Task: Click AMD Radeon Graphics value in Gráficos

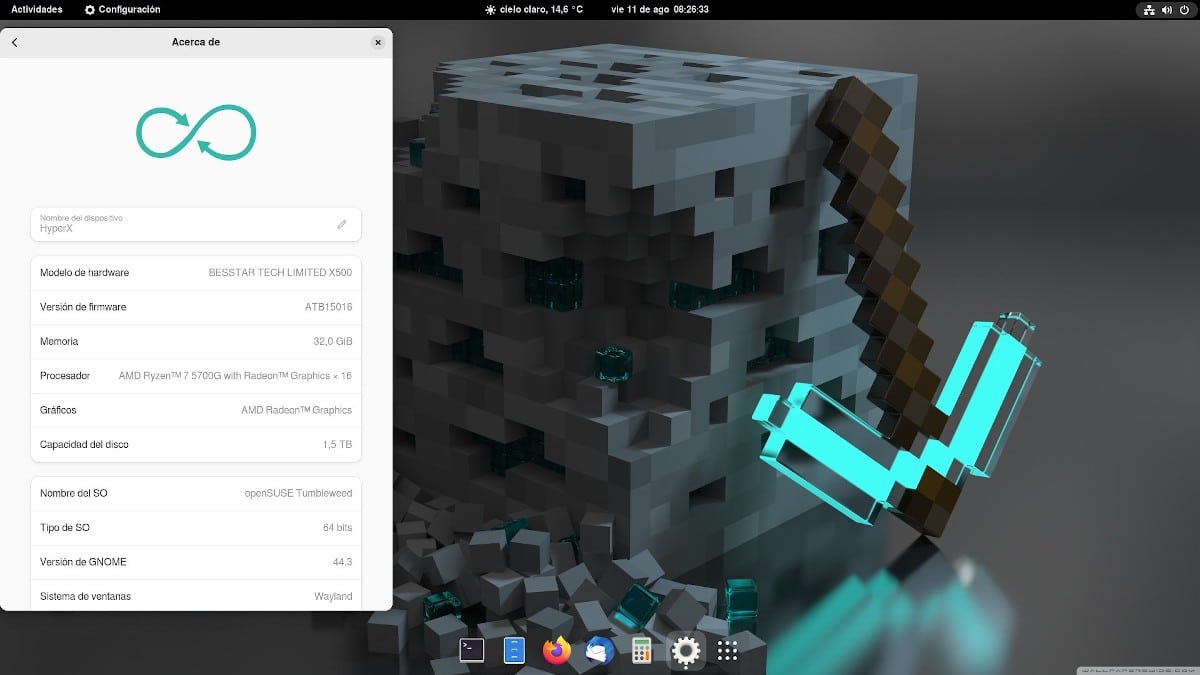Action: click(297, 410)
